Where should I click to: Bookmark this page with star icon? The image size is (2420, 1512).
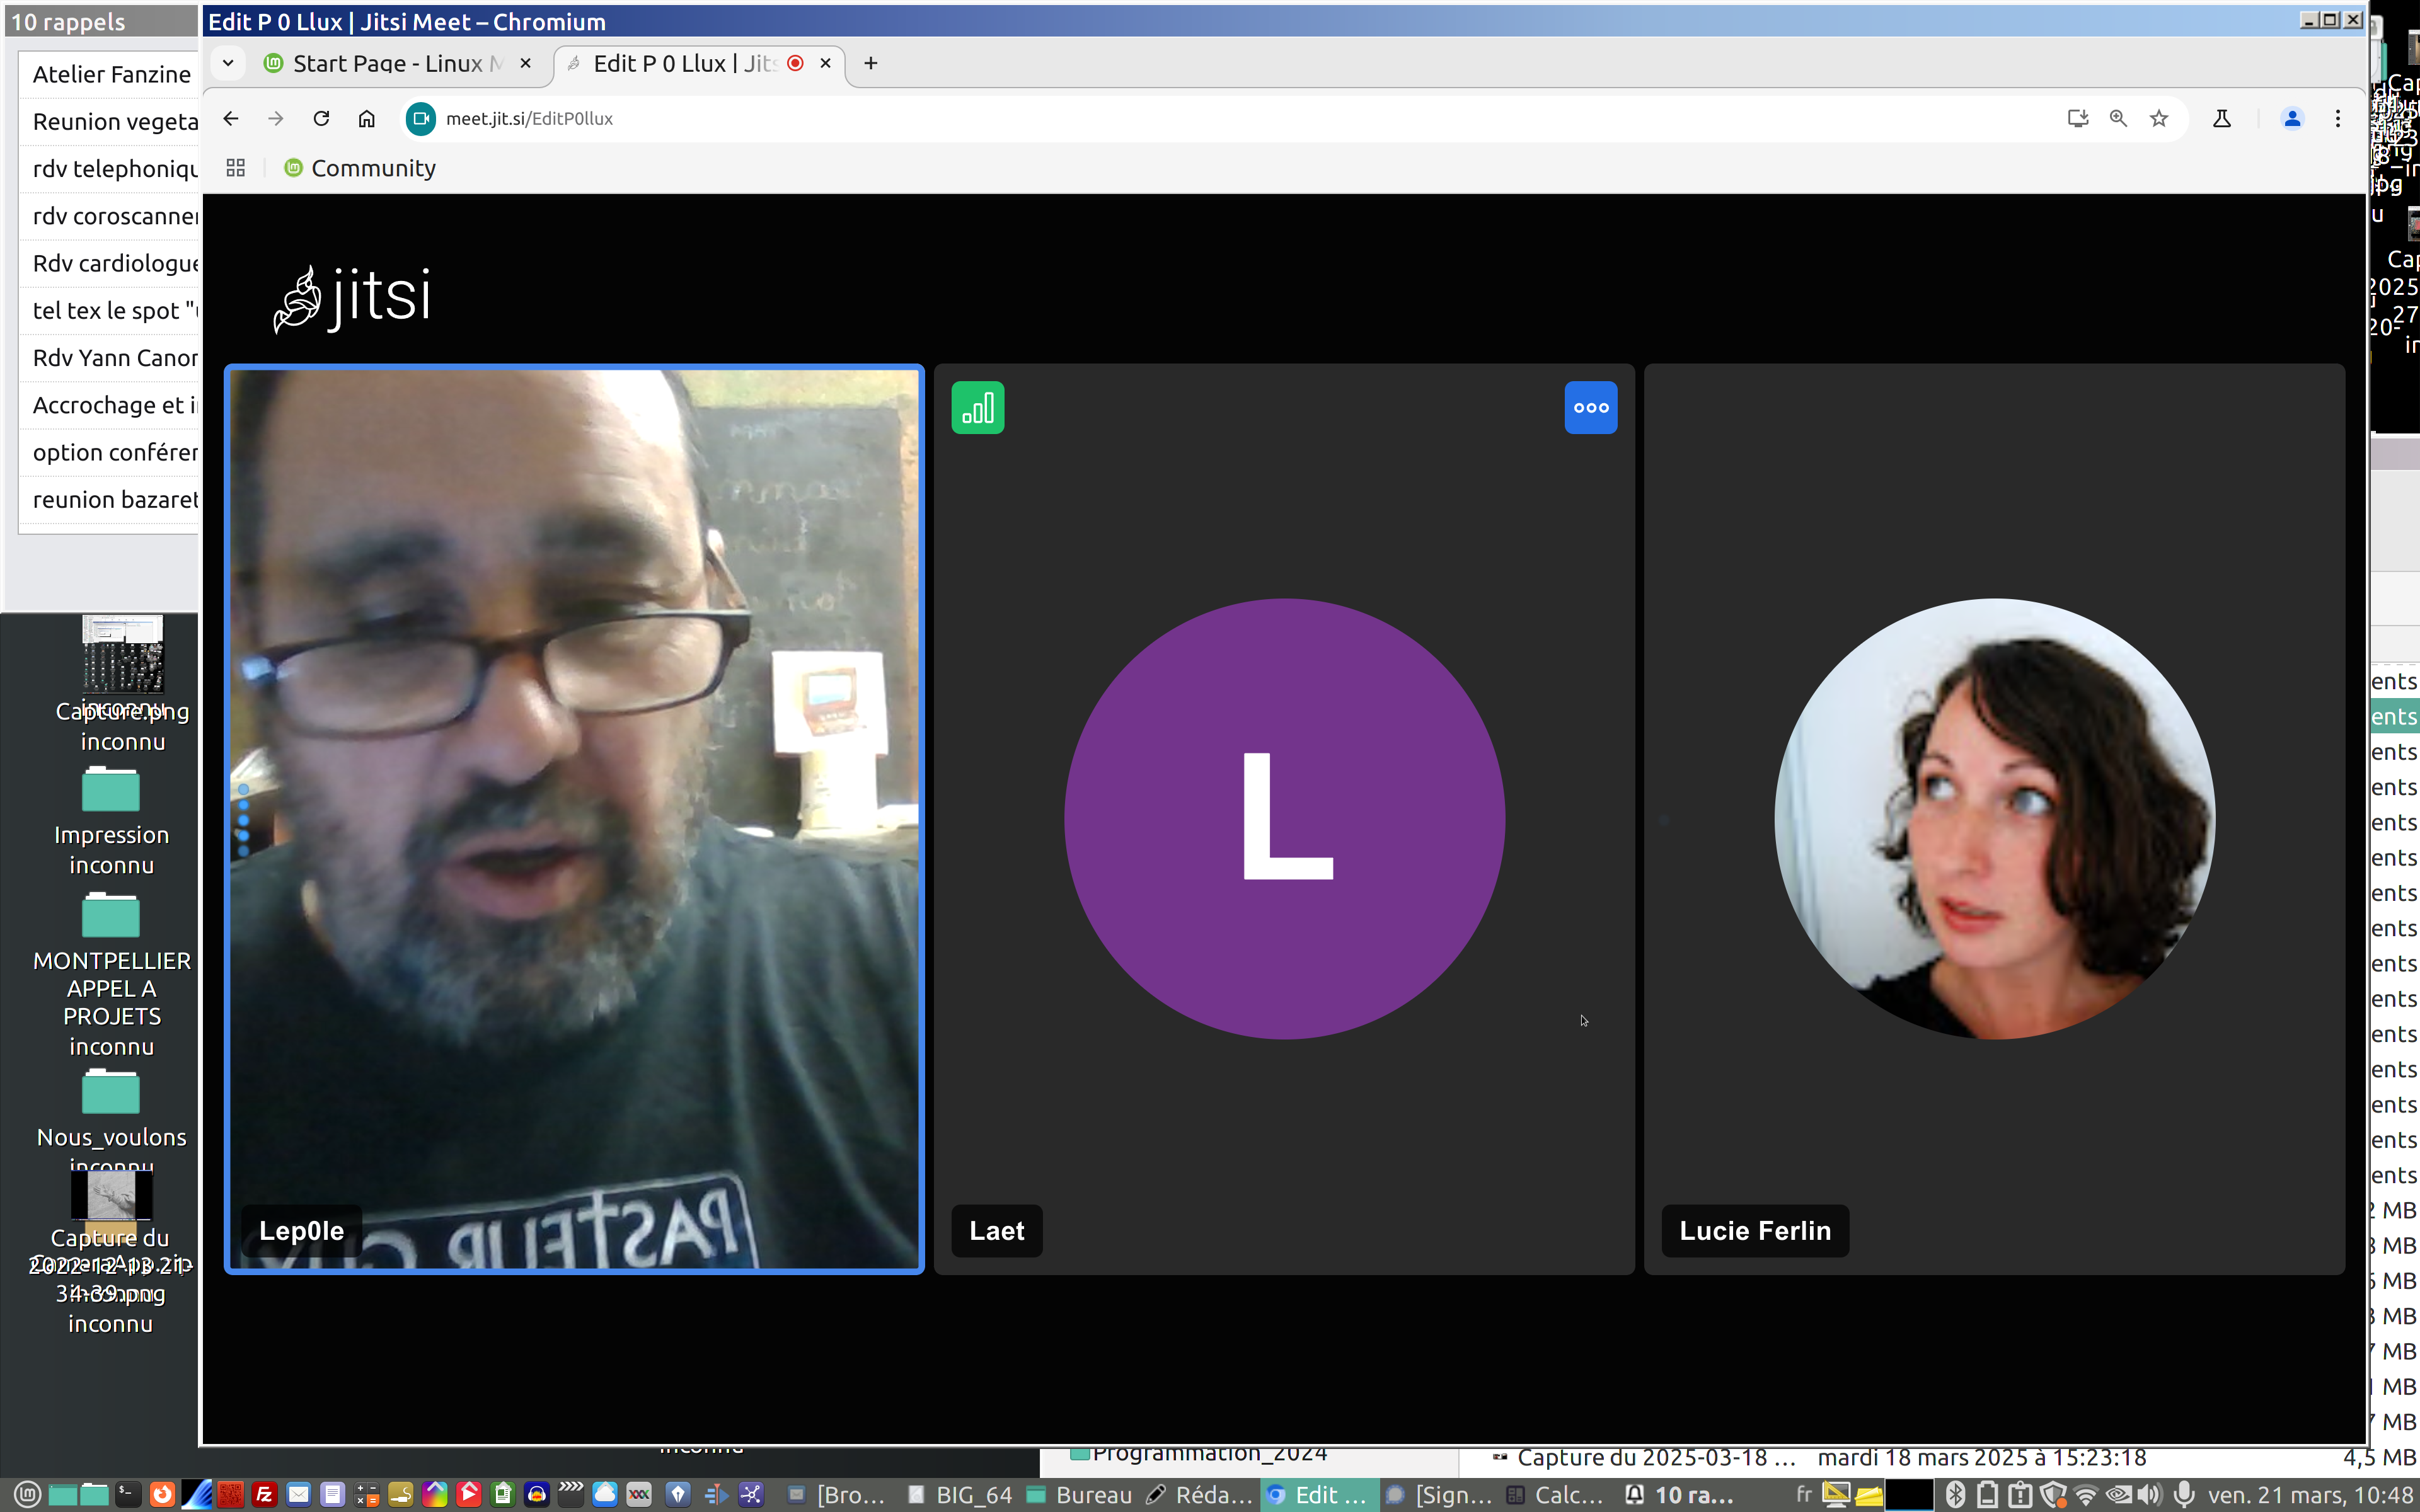2159,119
